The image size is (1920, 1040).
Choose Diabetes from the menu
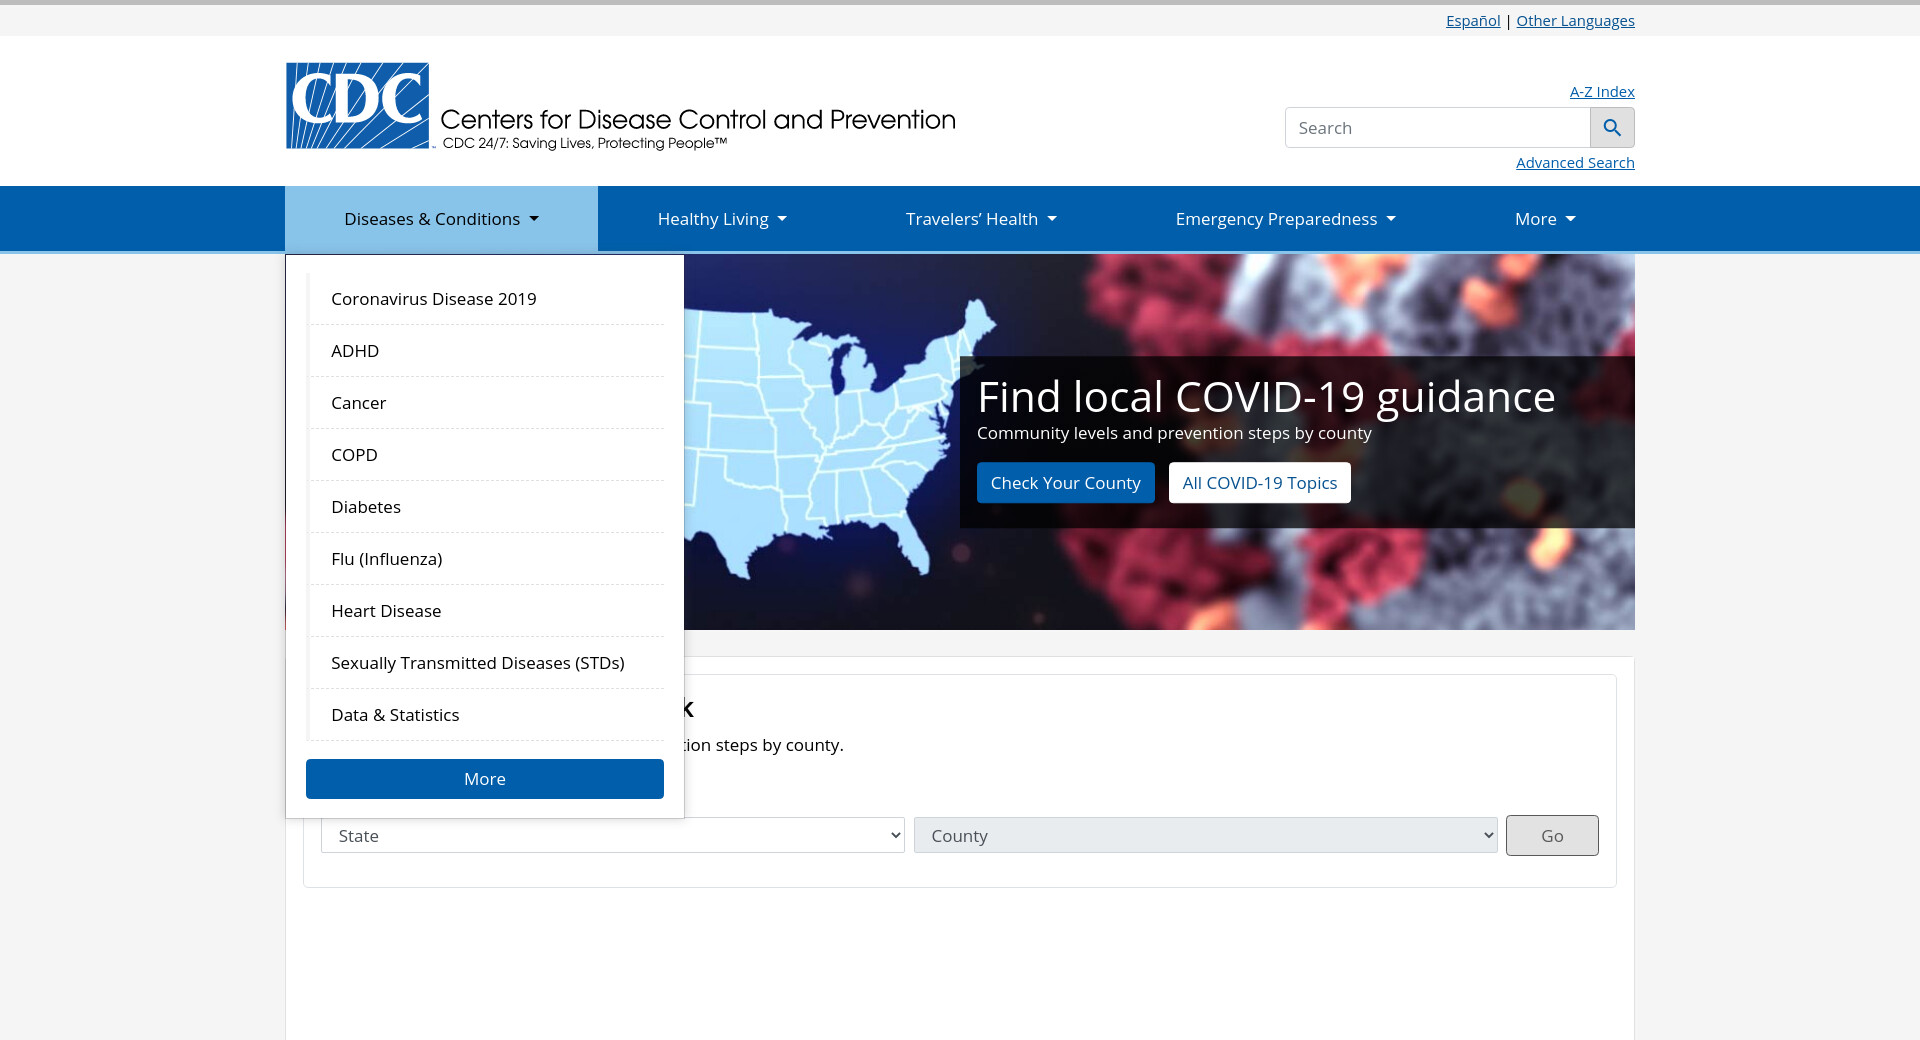(x=366, y=507)
